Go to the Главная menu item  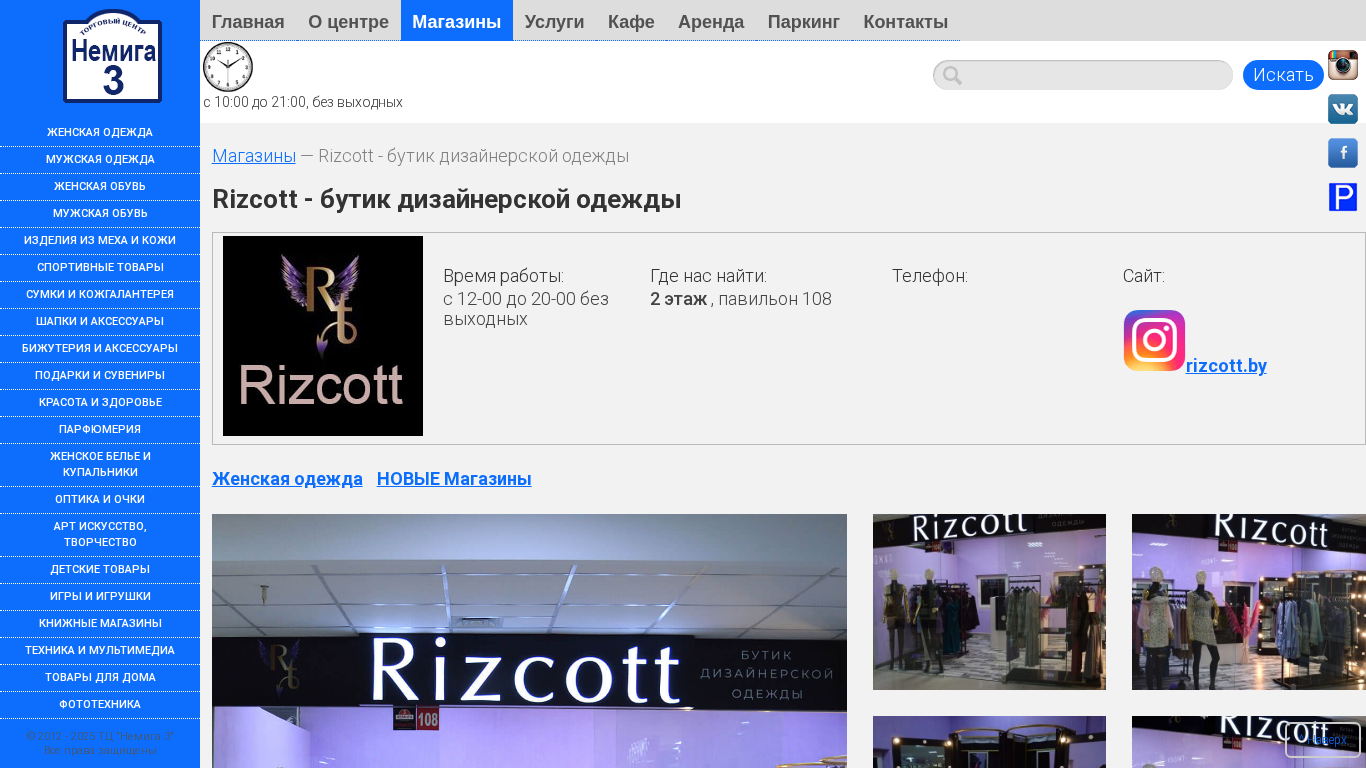point(248,21)
